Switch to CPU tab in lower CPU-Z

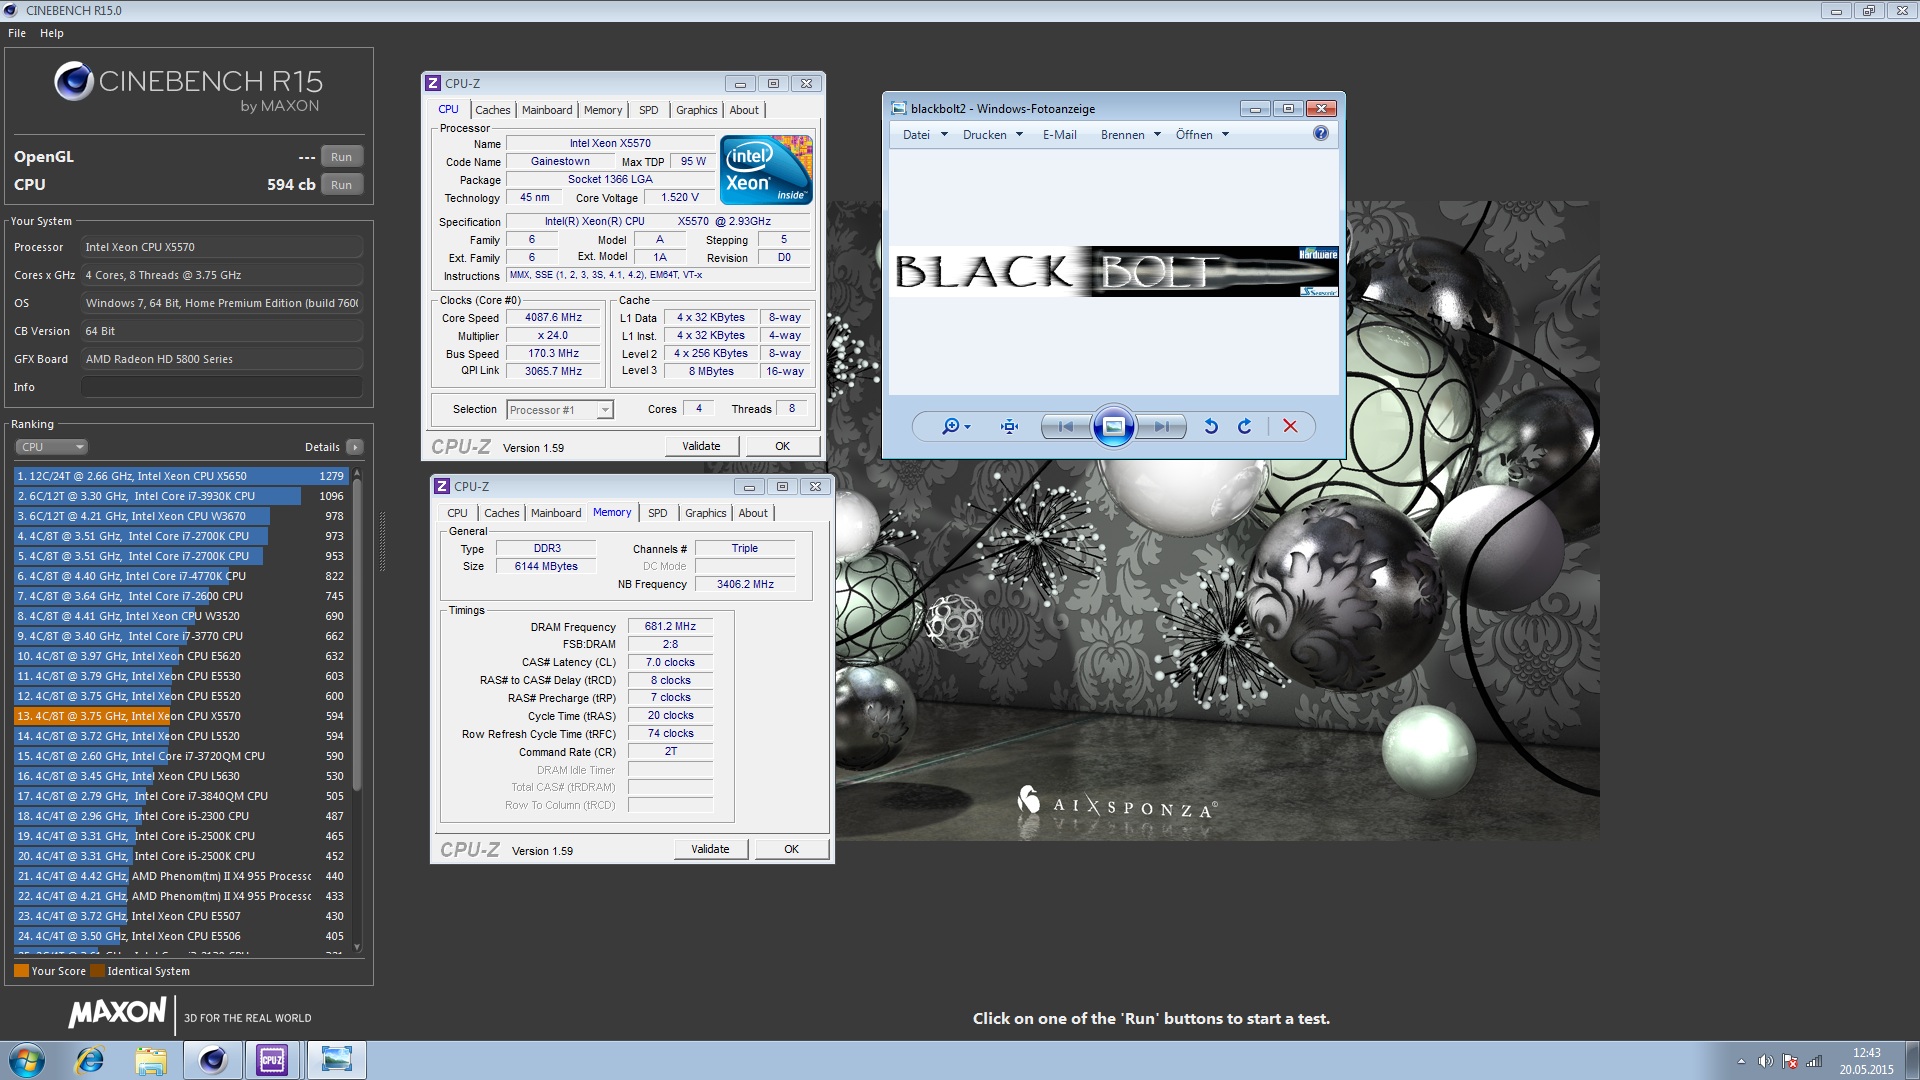click(x=457, y=513)
